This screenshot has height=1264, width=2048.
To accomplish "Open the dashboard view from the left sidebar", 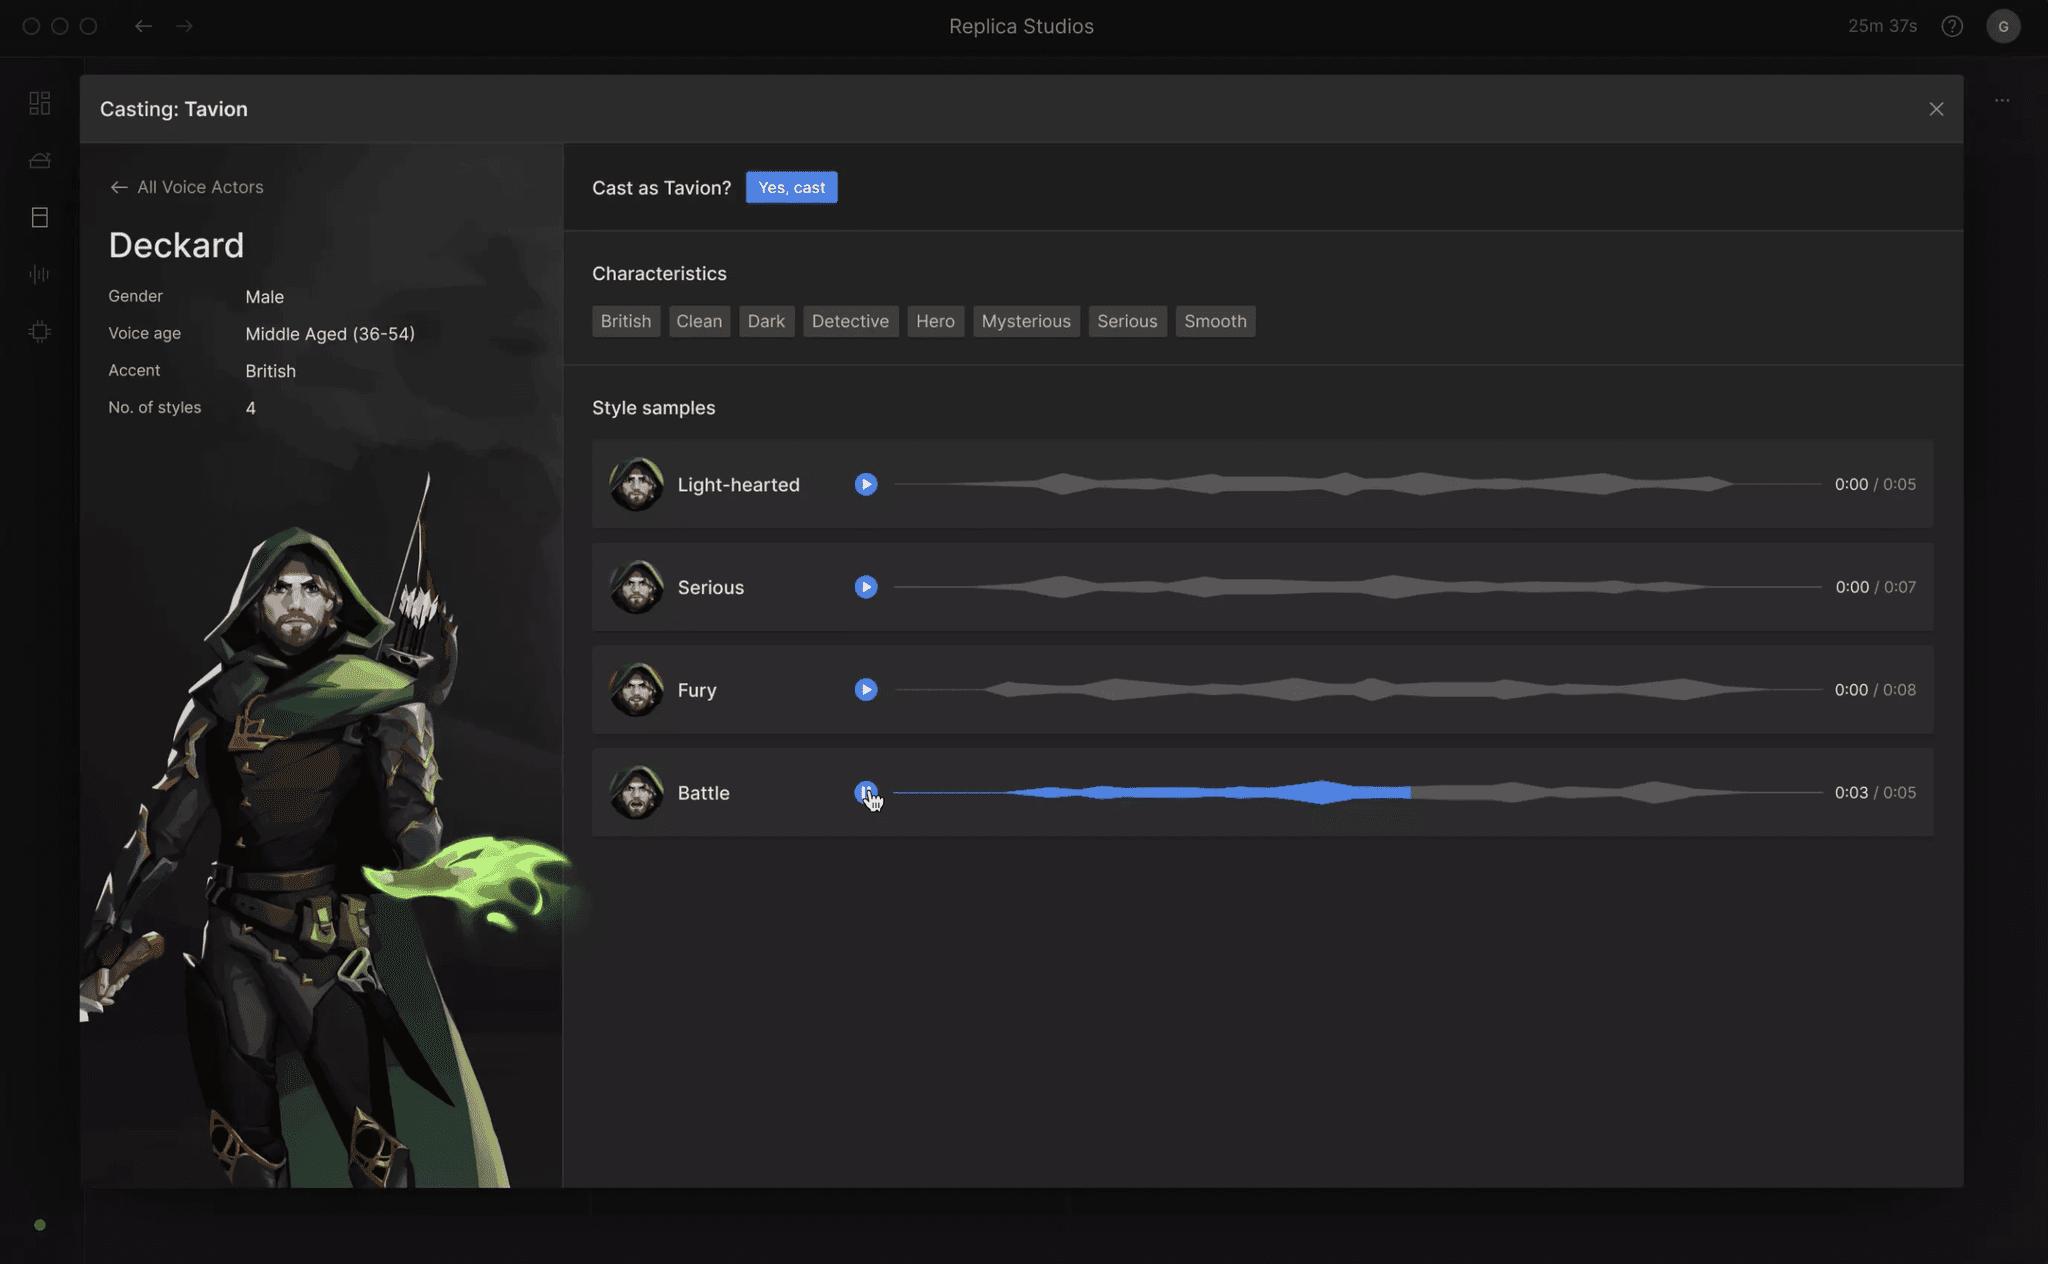I will click(x=40, y=102).
